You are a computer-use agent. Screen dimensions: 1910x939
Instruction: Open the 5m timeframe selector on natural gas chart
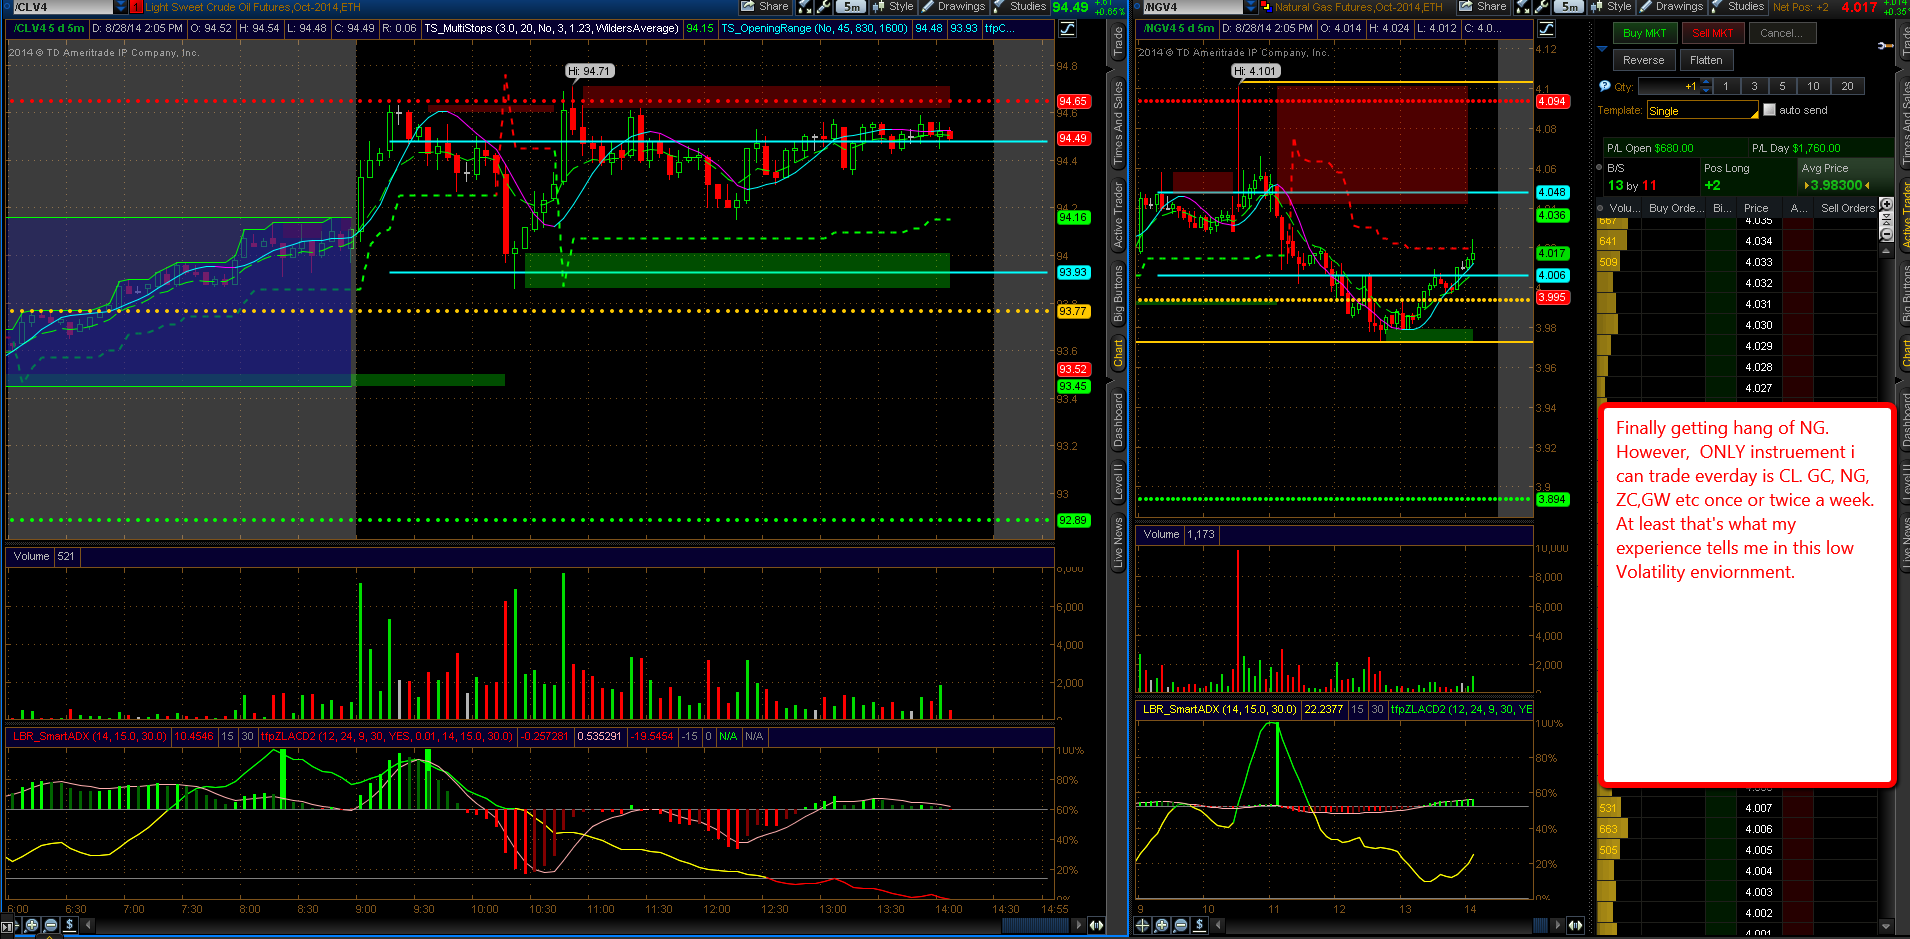(1570, 6)
